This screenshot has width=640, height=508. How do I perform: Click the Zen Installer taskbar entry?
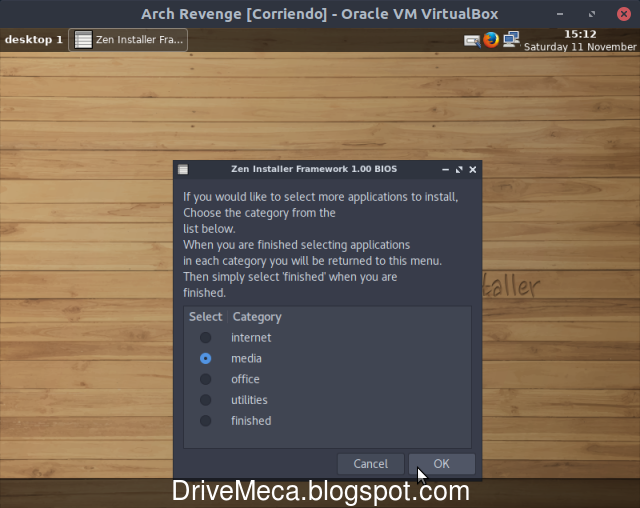128,40
